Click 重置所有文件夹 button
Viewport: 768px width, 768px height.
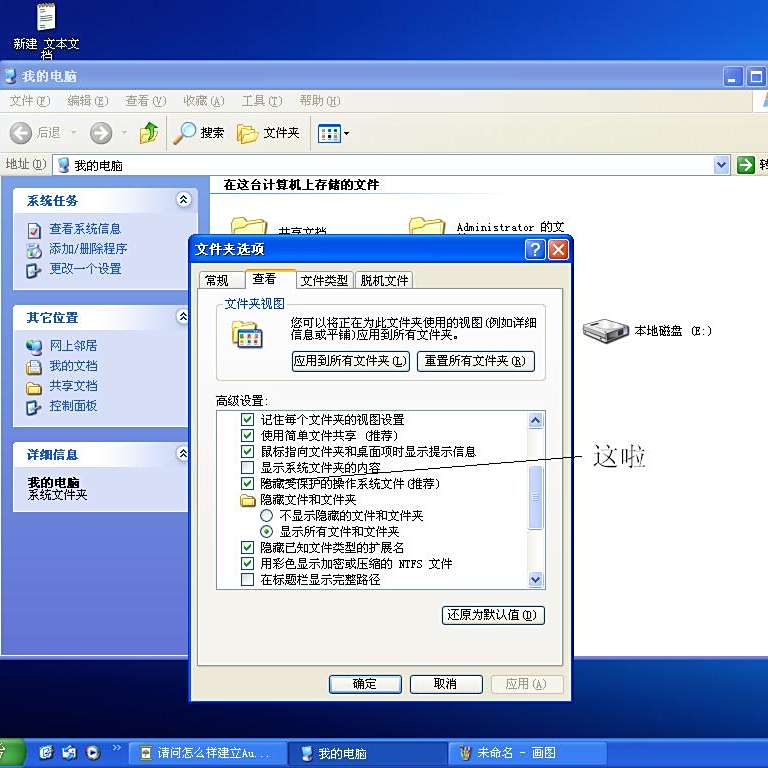(476, 361)
